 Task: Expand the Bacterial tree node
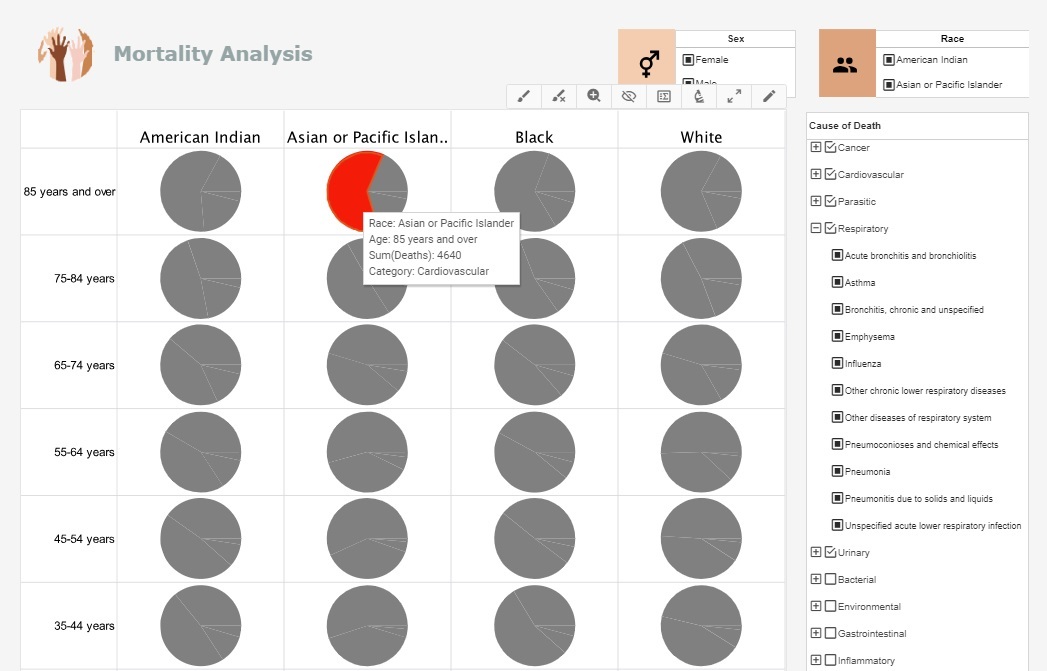pos(815,579)
